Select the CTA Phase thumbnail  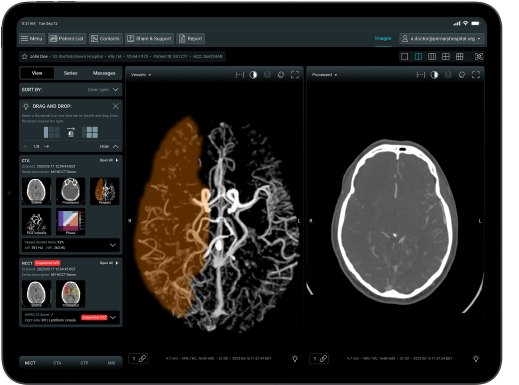click(70, 222)
